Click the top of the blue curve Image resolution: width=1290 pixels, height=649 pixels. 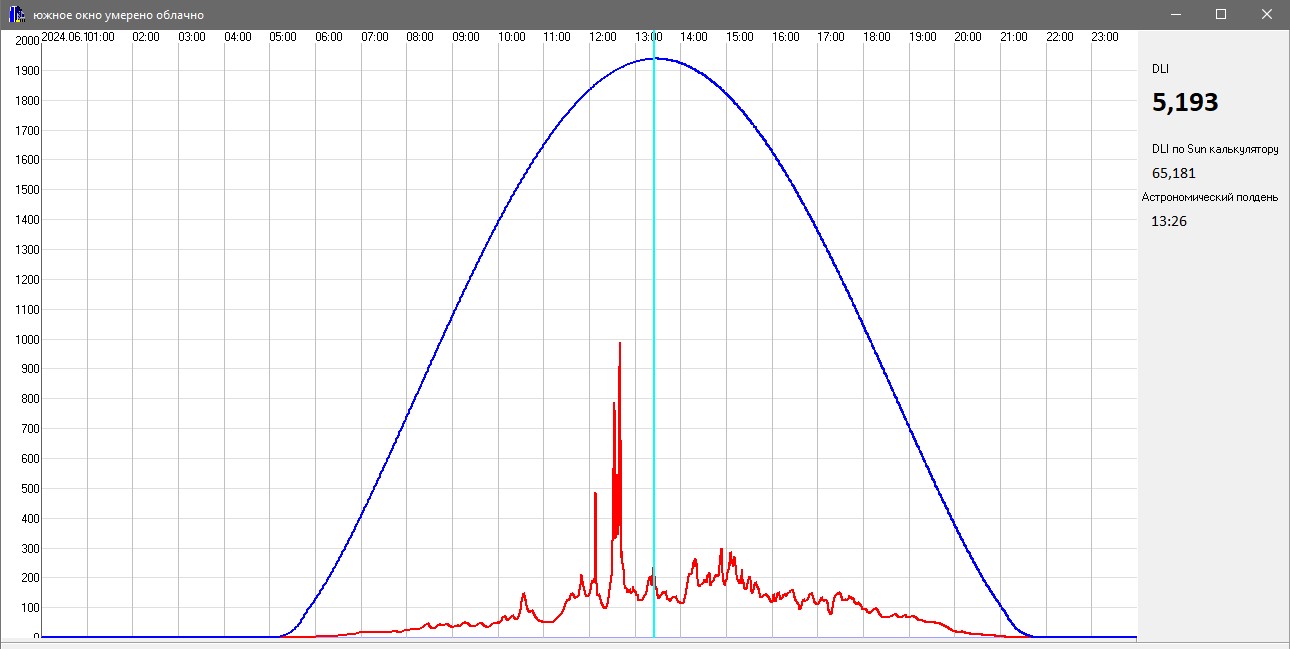(655, 59)
